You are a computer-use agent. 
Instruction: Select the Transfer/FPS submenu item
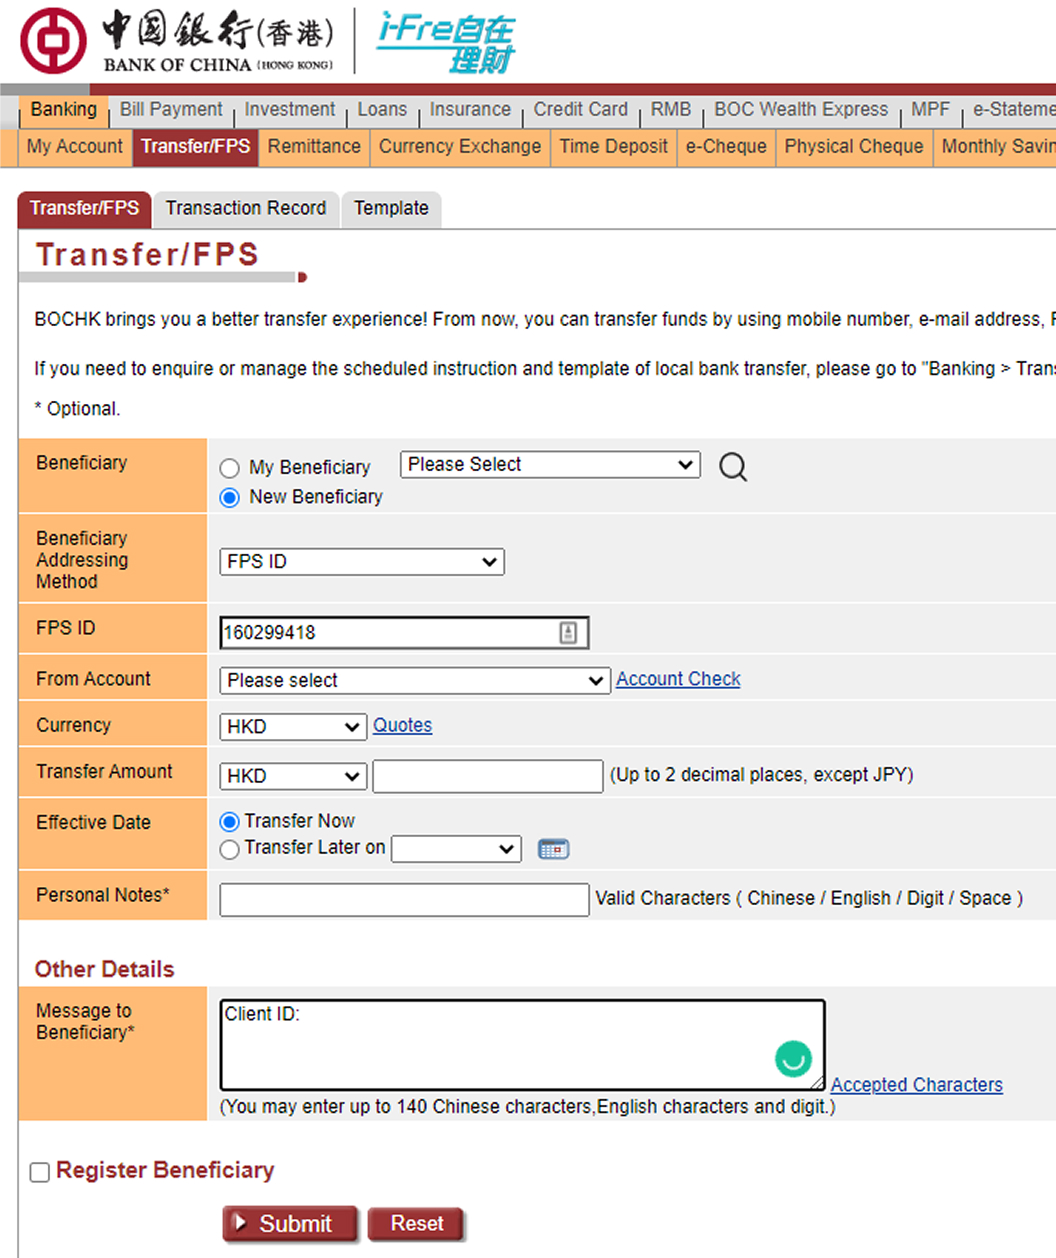coord(195,147)
